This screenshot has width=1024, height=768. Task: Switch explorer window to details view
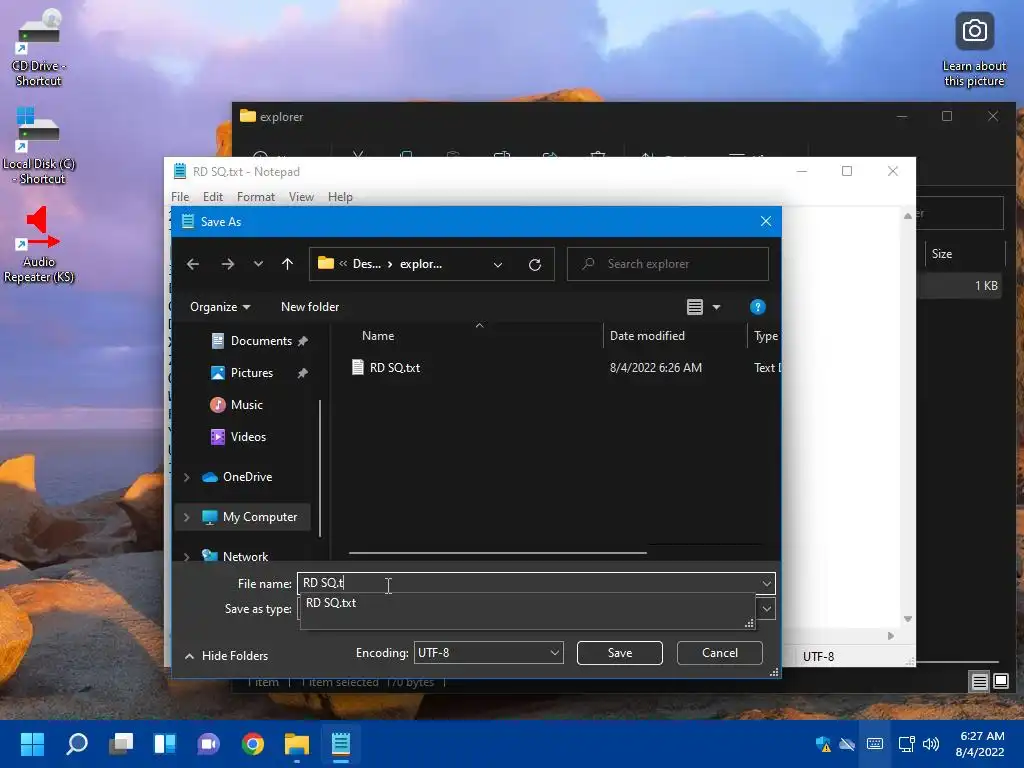tap(980, 682)
